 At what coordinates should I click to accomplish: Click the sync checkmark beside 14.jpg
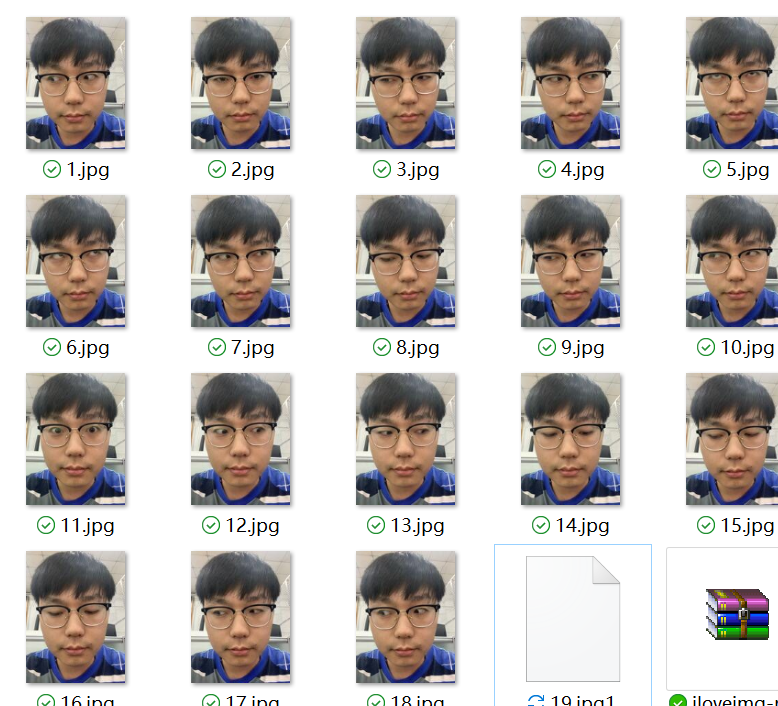point(541,525)
